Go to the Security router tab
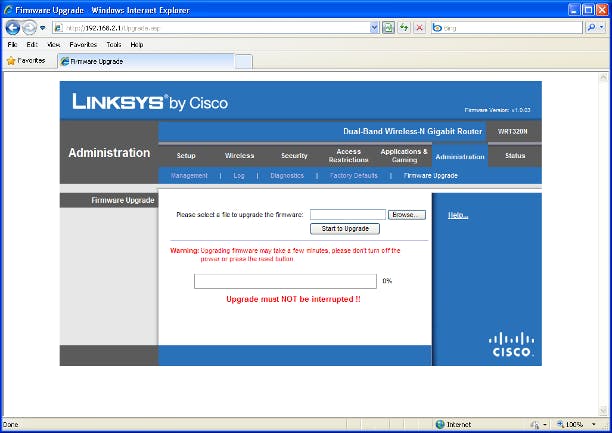Viewport: 612px width, 433px height. click(x=294, y=156)
